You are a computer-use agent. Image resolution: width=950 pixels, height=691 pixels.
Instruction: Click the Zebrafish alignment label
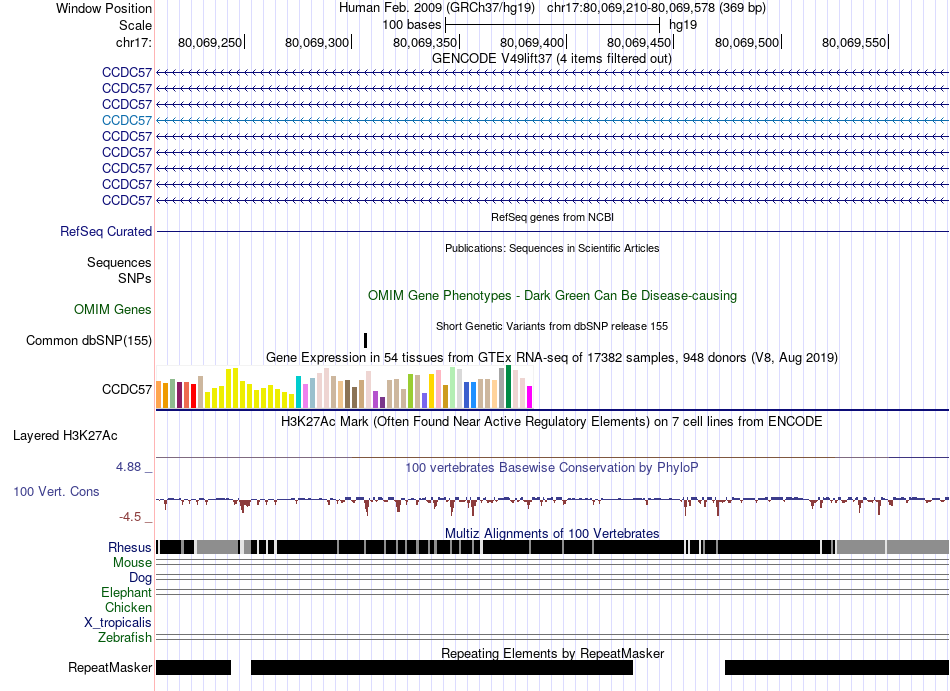[125, 638]
